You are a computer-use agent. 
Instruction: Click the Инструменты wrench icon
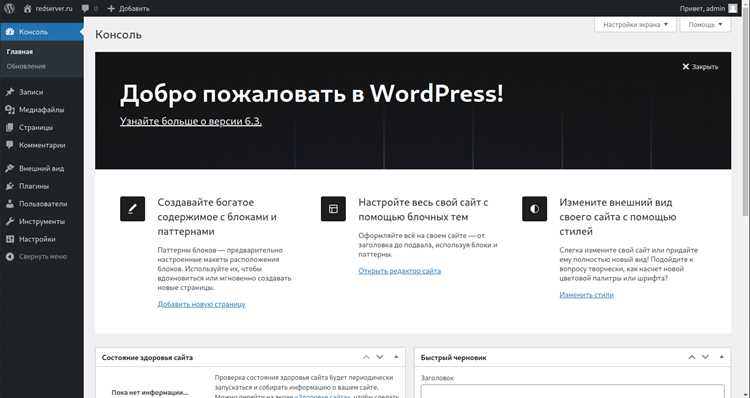point(10,221)
